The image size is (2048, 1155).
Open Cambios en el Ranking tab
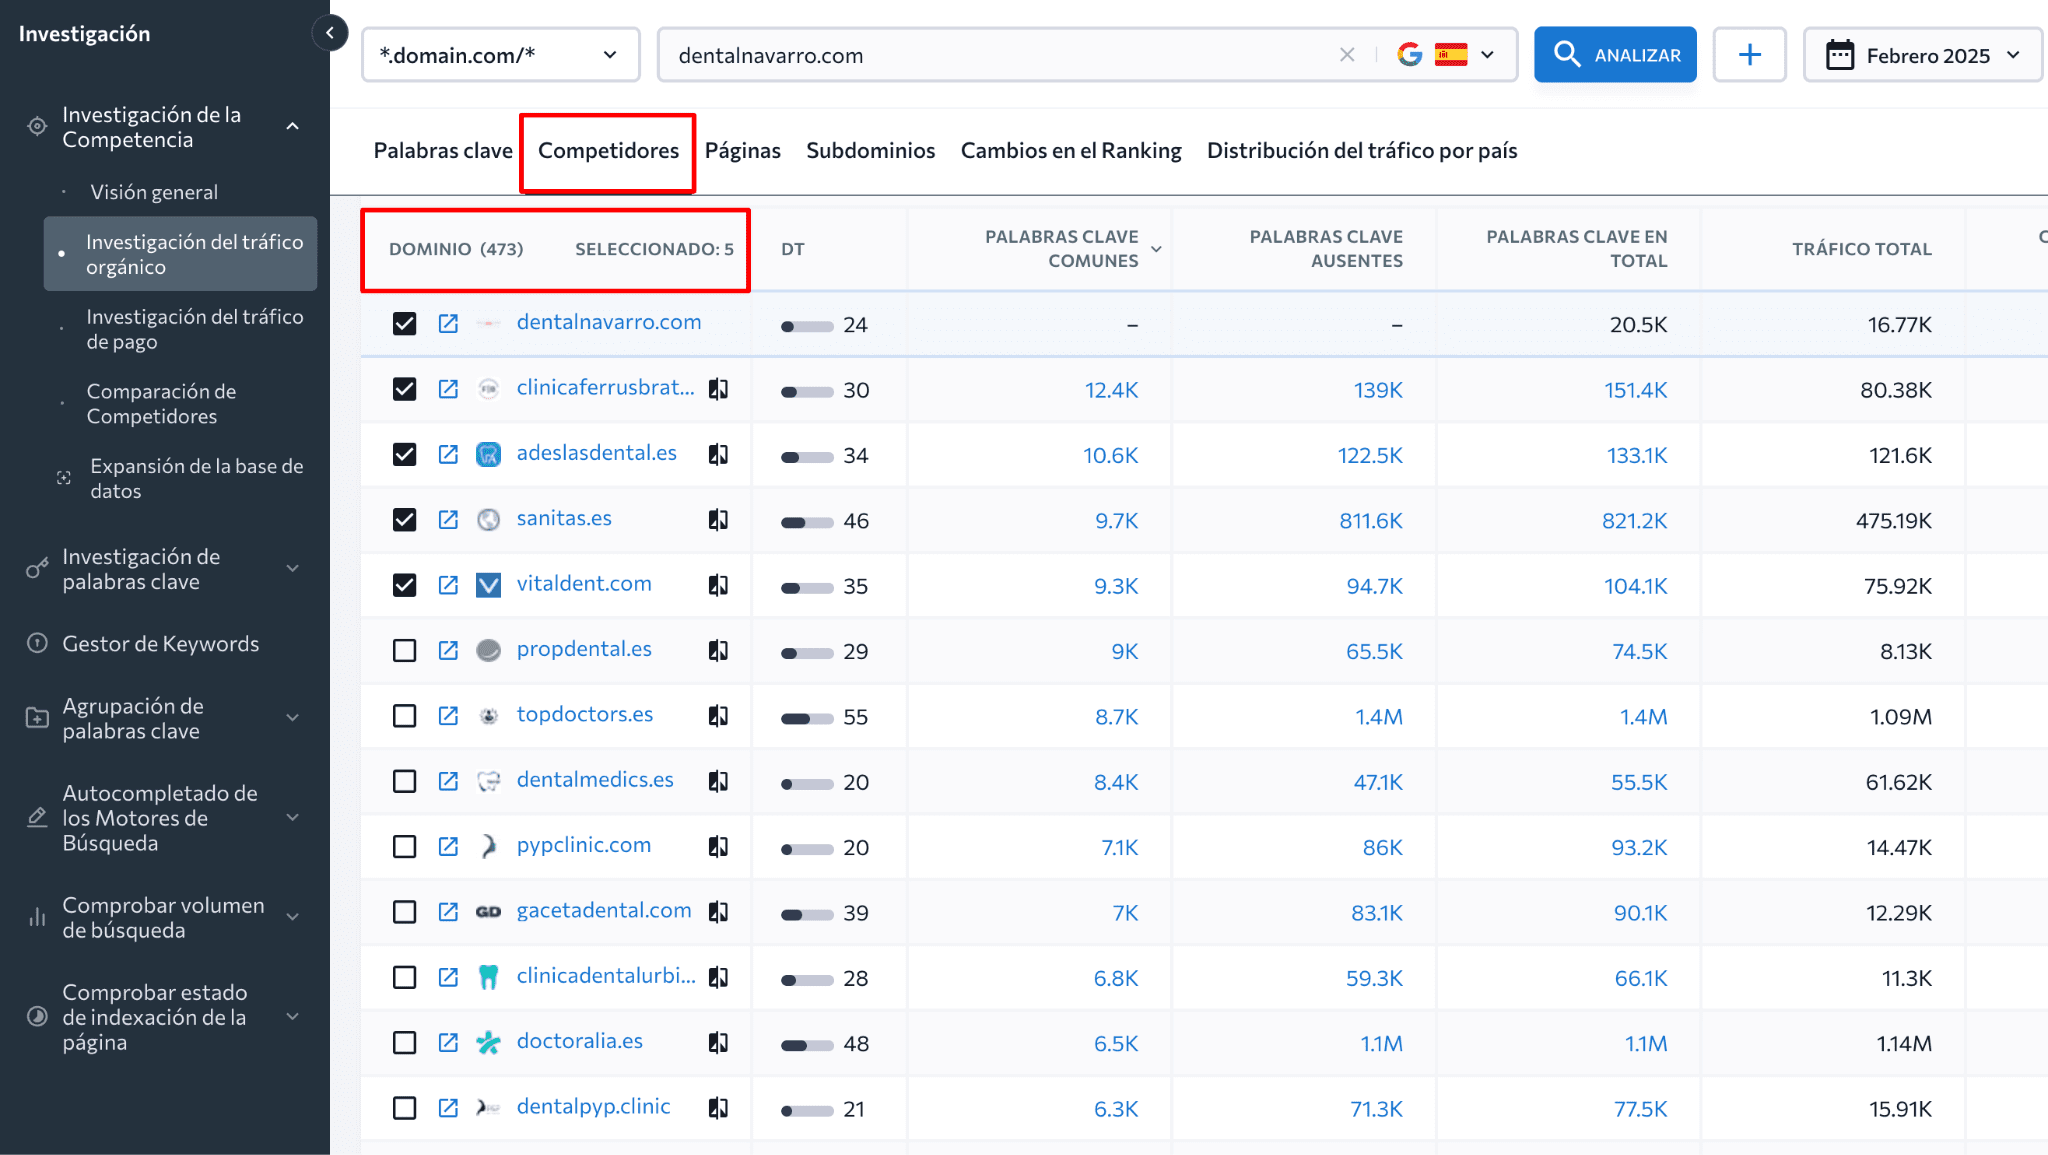[1071, 150]
